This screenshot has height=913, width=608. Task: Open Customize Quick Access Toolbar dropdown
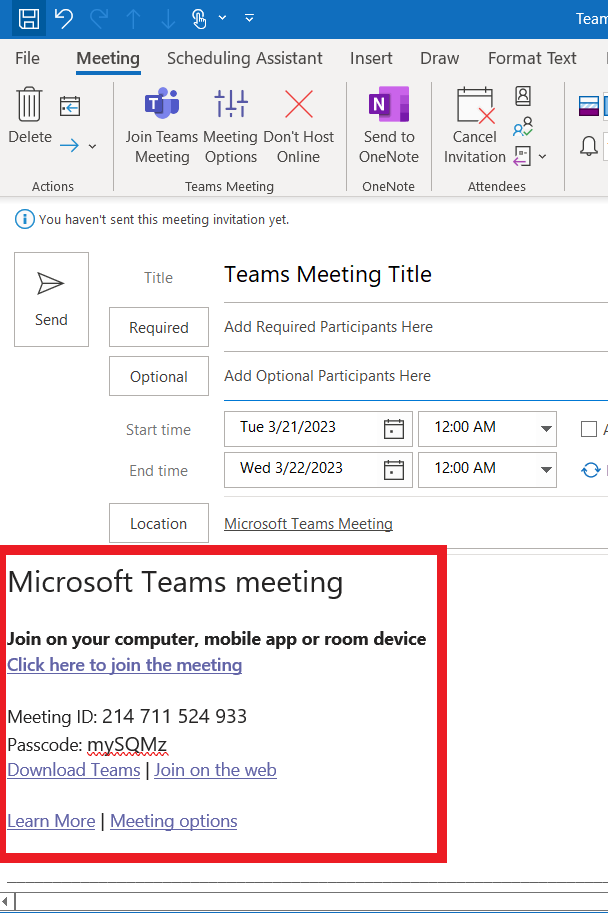coord(249,18)
